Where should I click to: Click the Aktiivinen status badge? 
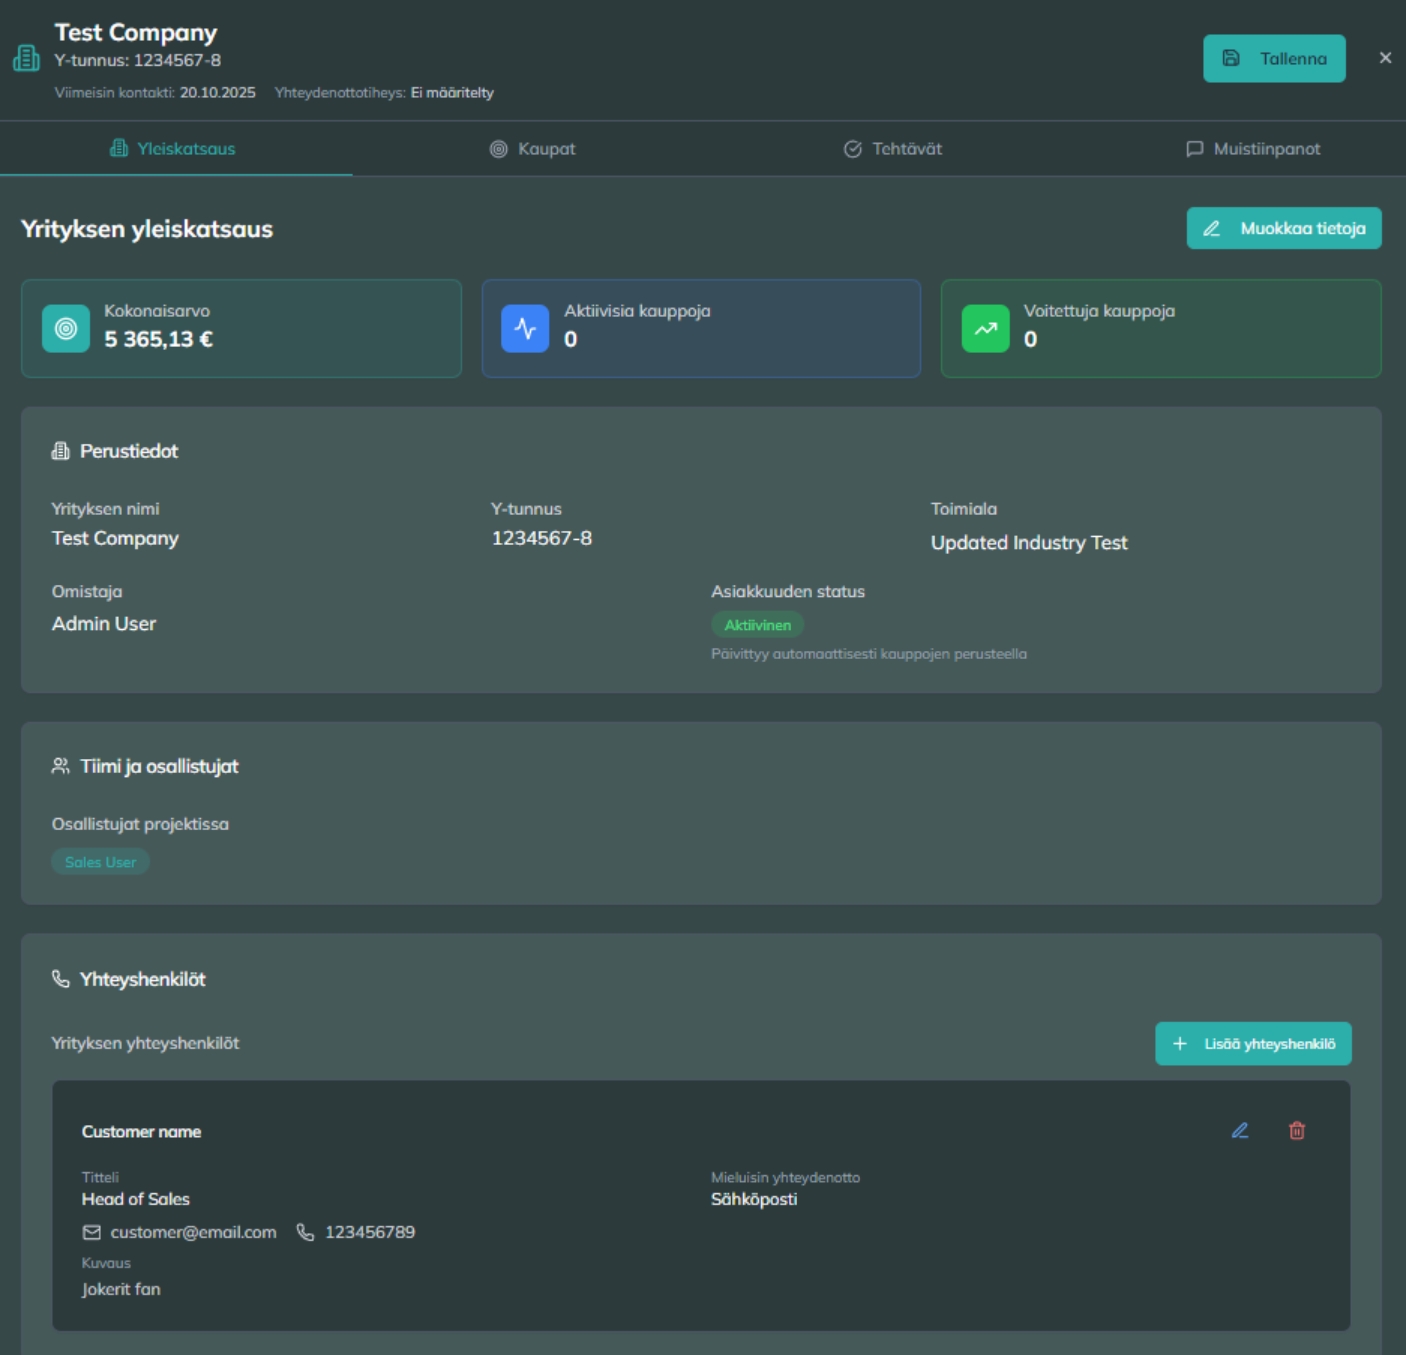pos(757,625)
